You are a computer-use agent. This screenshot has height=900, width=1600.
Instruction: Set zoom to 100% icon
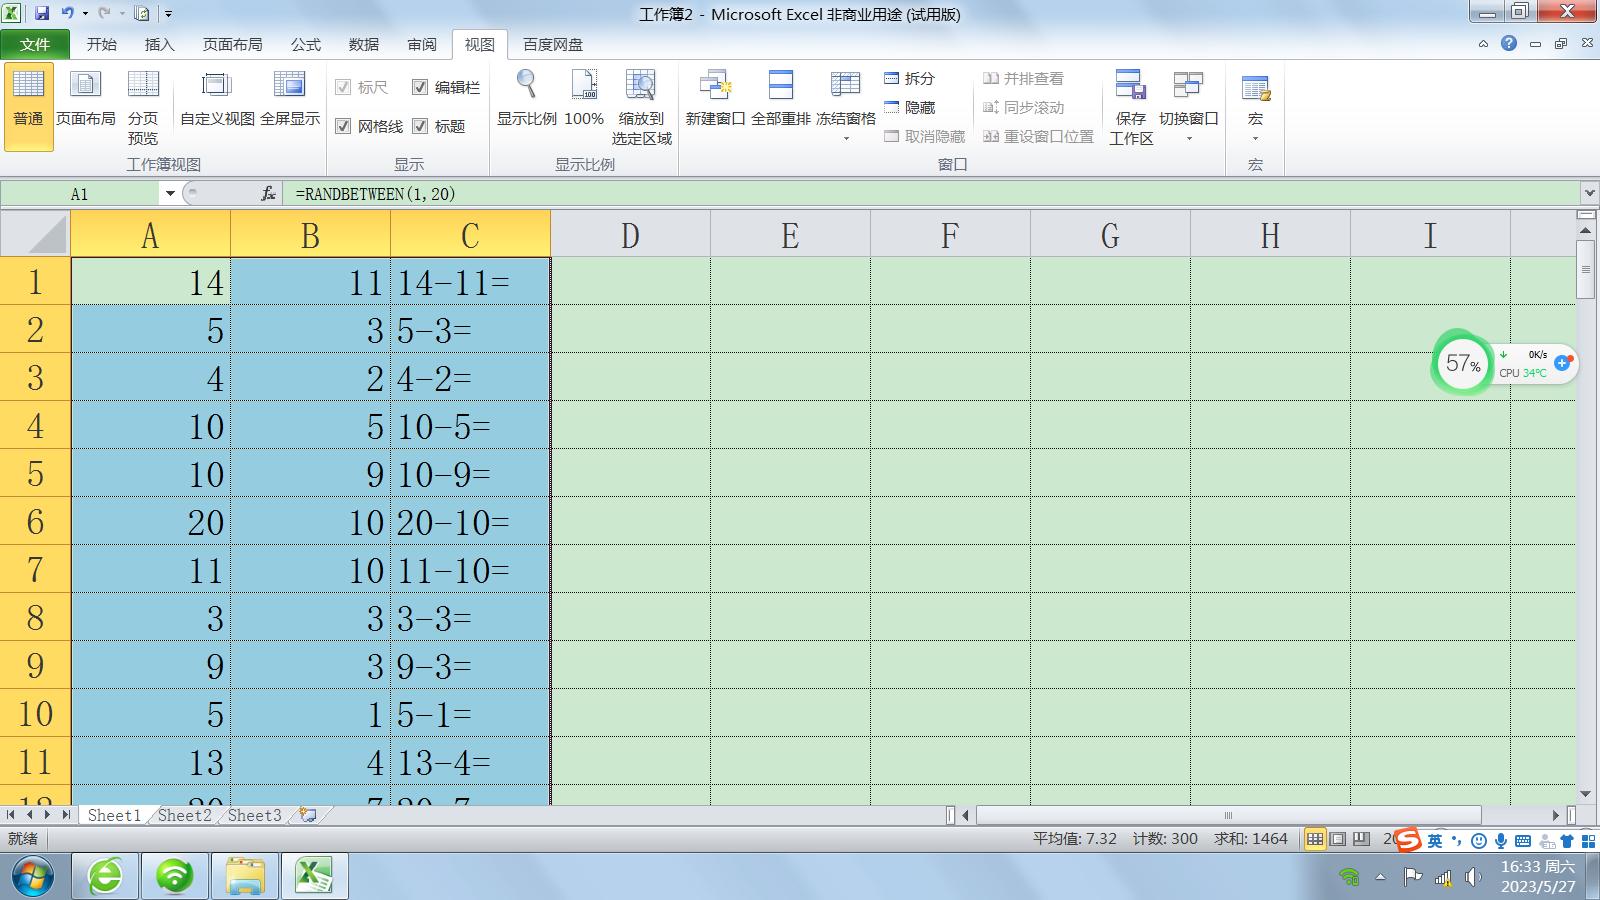[x=584, y=86]
